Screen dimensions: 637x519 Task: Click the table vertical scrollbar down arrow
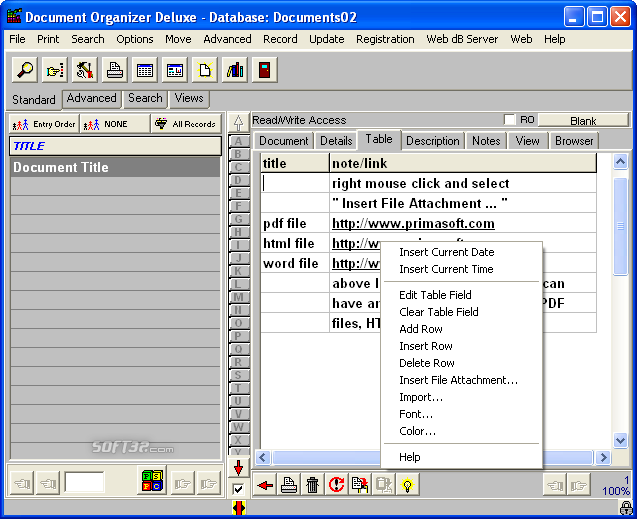(620, 440)
